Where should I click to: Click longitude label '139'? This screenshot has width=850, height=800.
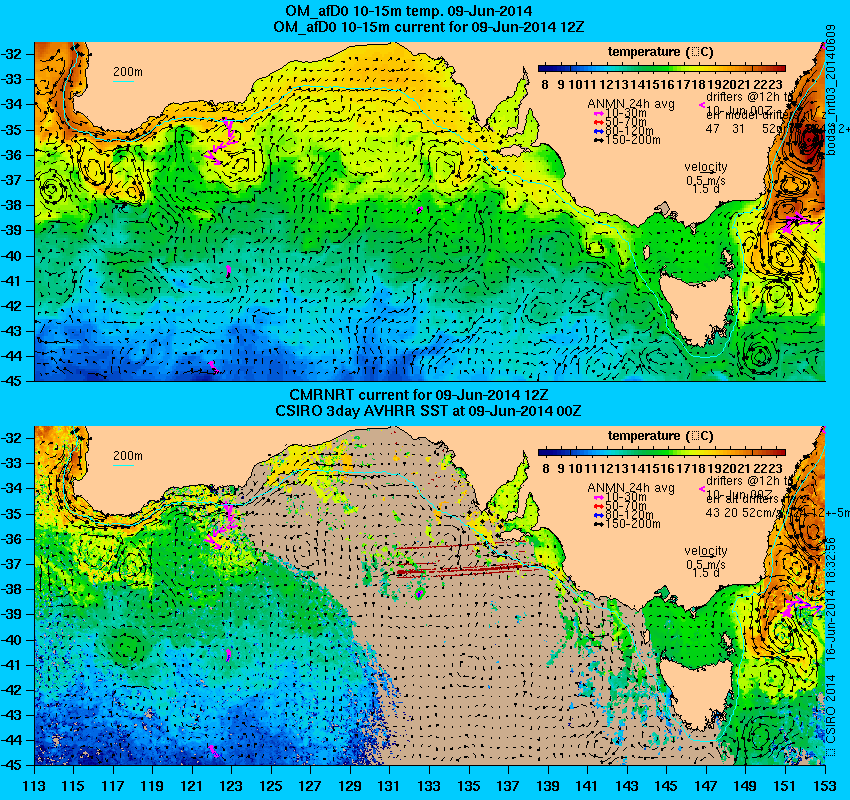(x=548, y=785)
